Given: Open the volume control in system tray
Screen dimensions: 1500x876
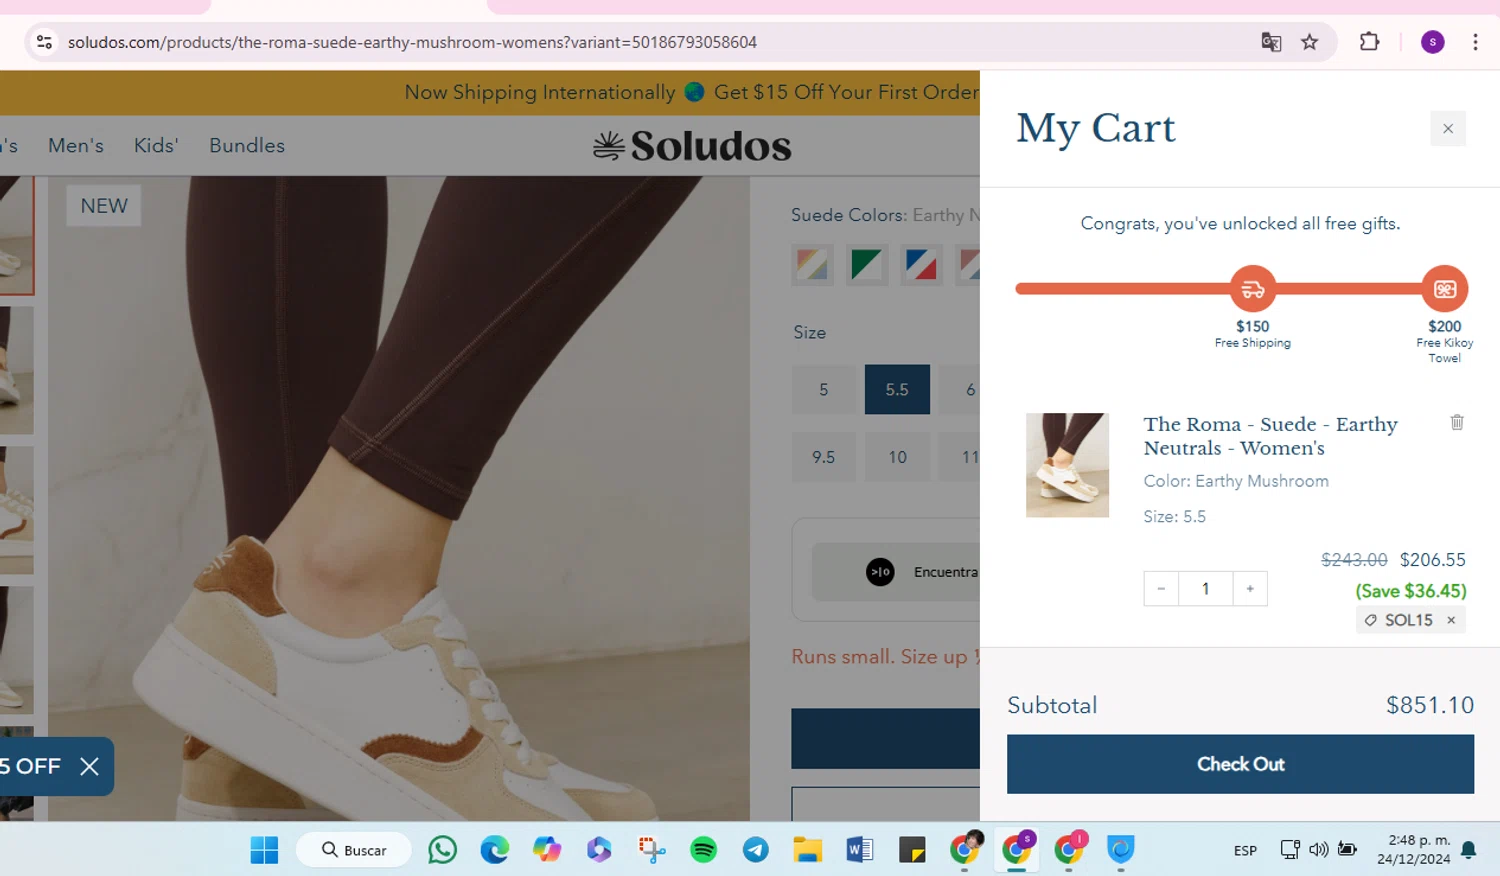Looking at the screenshot, I should point(1319,850).
